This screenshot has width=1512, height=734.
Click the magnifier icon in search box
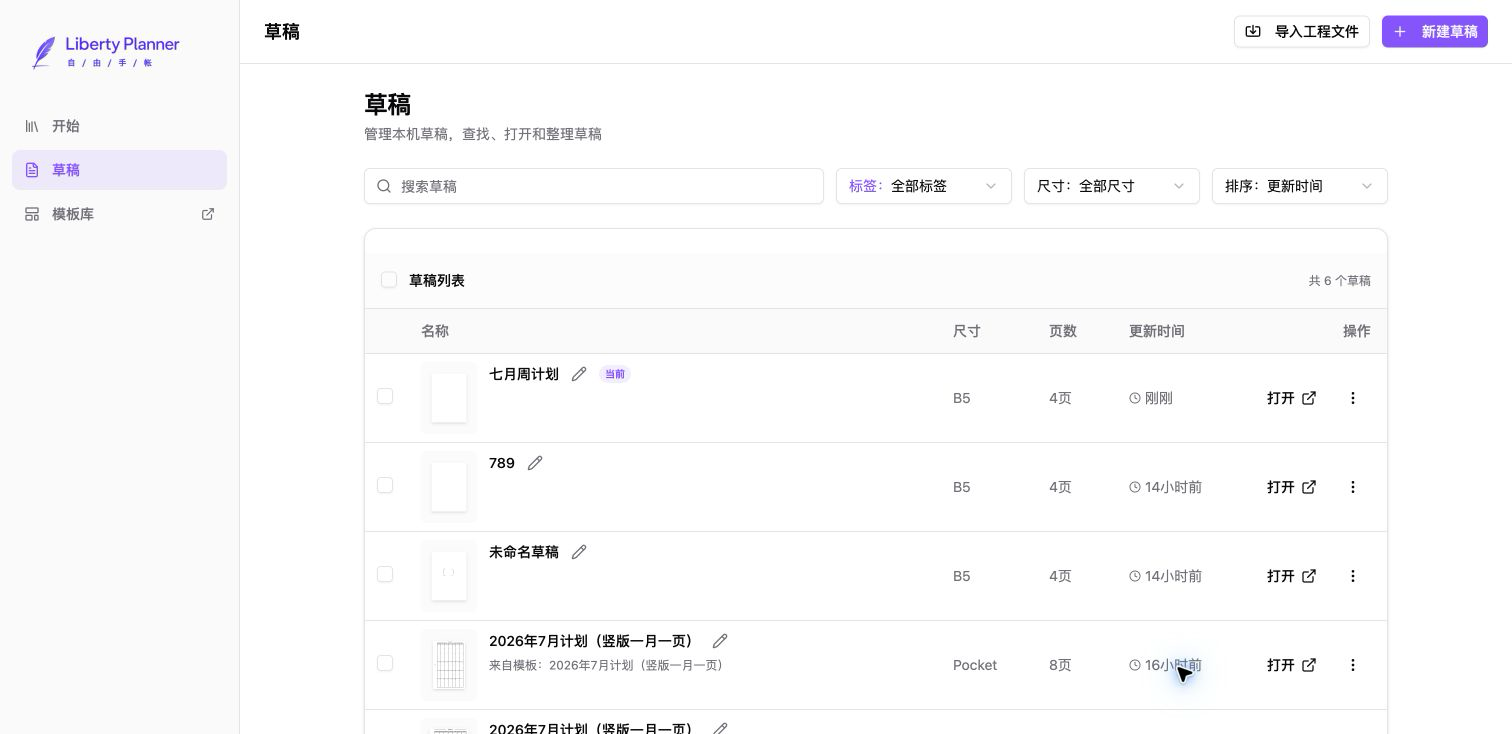pos(384,186)
